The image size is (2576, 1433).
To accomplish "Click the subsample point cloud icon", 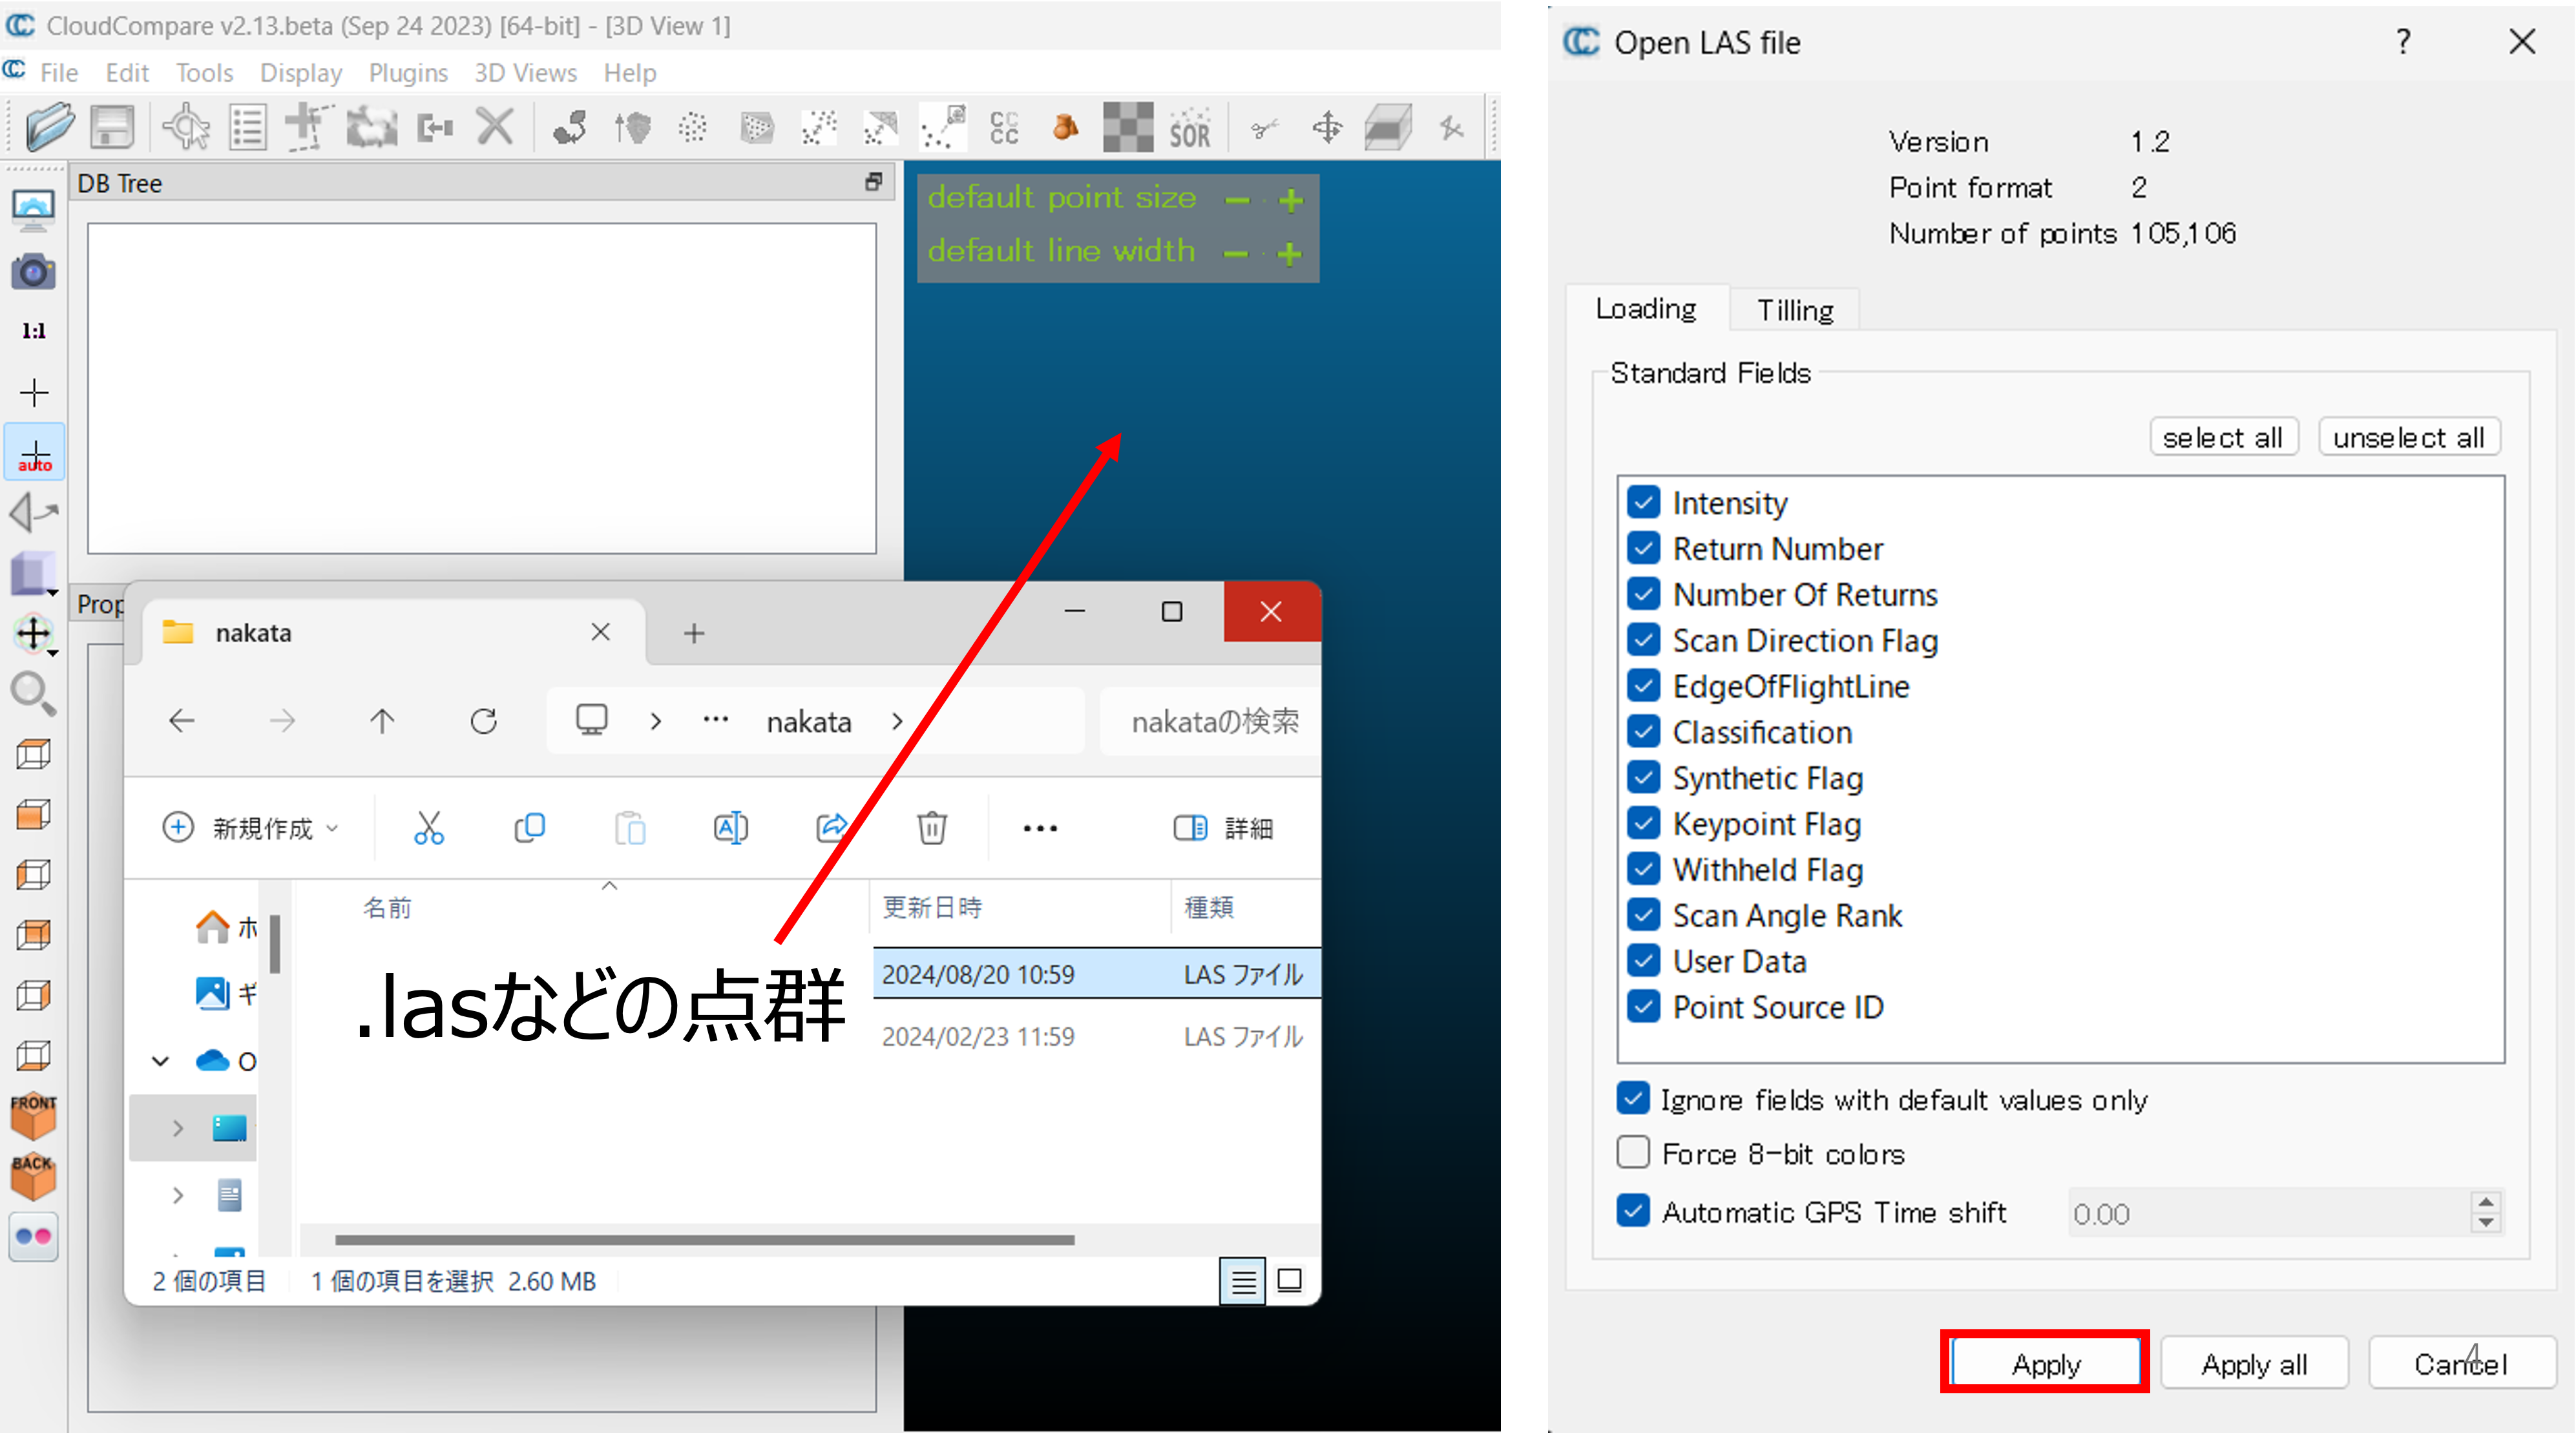I will [692, 128].
